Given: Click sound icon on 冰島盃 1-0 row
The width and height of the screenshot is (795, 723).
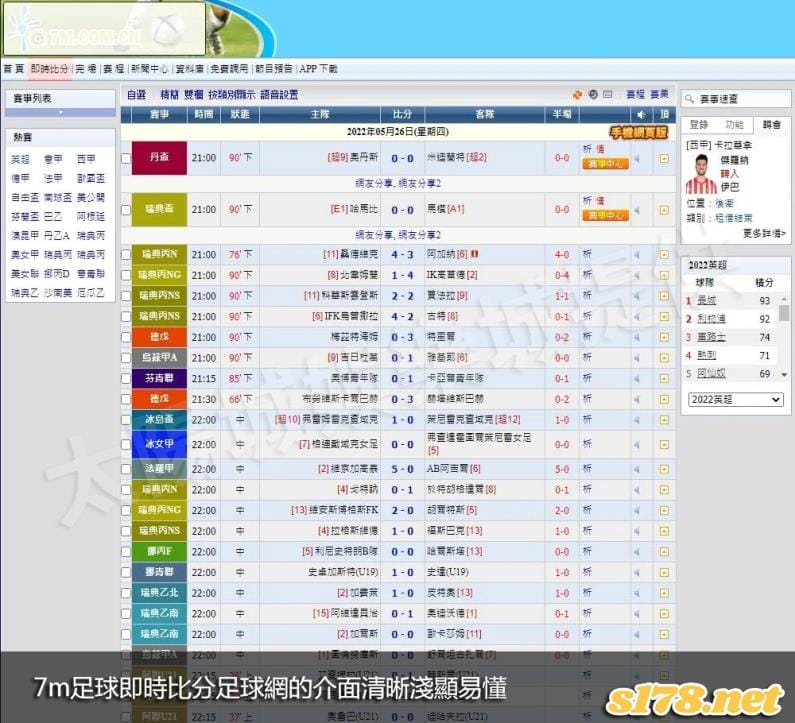Looking at the screenshot, I should [637, 420].
